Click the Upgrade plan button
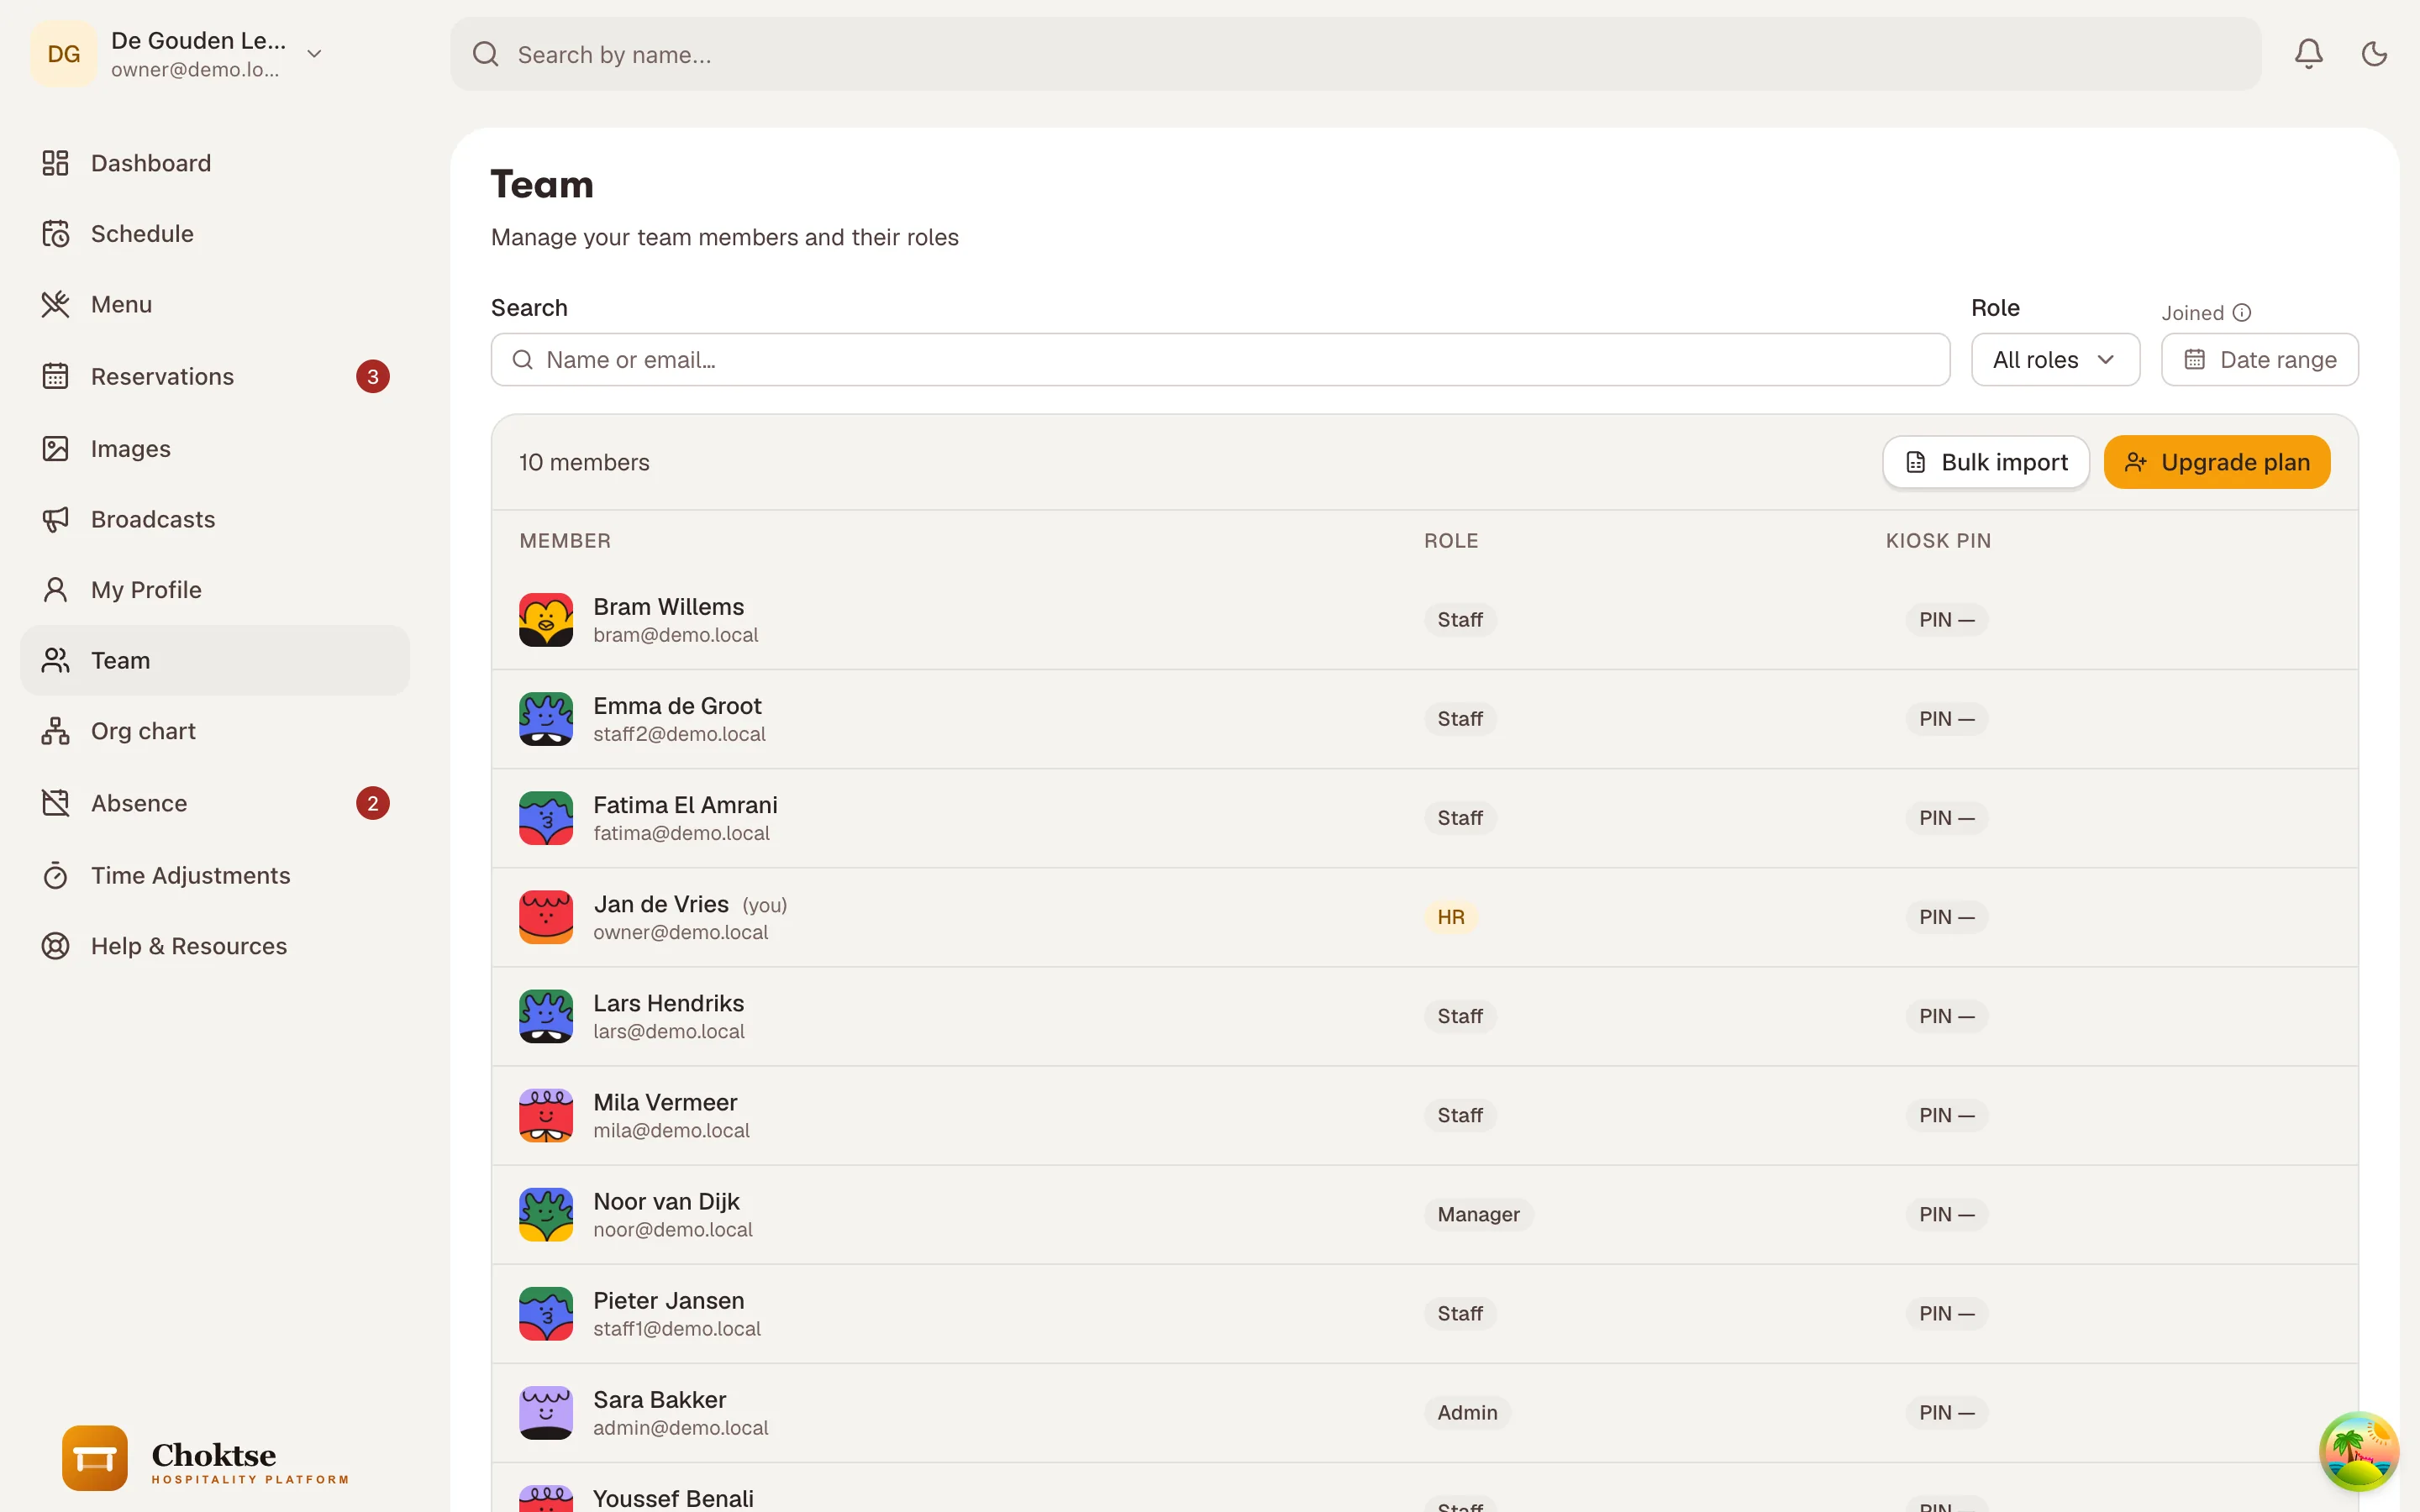The width and height of the screenshot is (2420, 1512). coord(2217,462)
